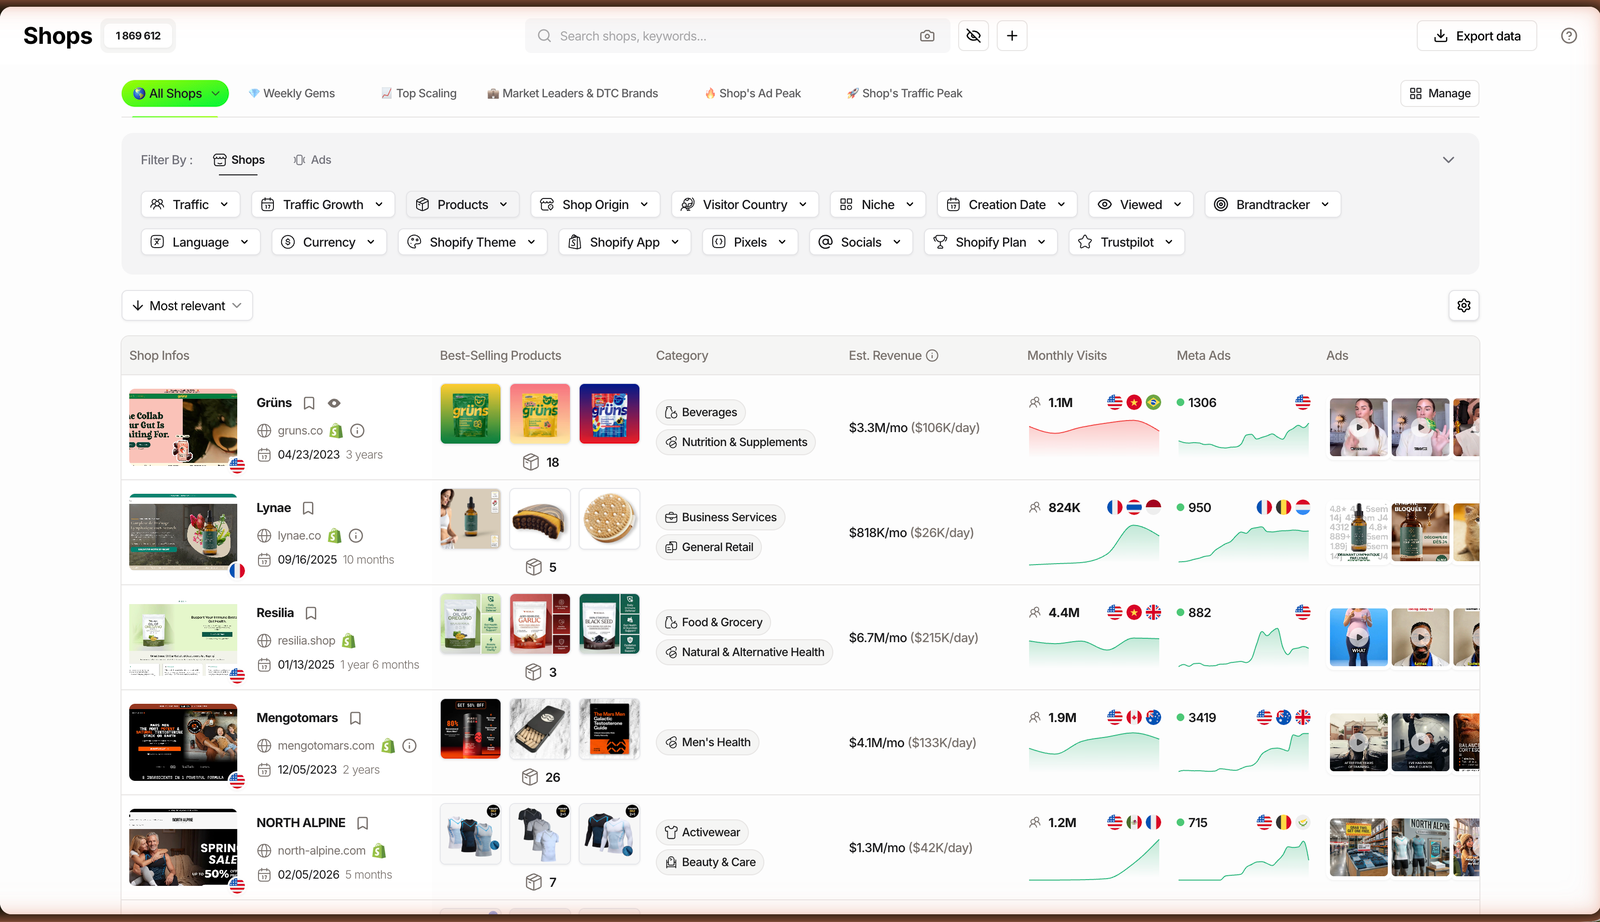Open All Shops tab dropdown
The image size is (1600, 922).
(x=175, y=93)
